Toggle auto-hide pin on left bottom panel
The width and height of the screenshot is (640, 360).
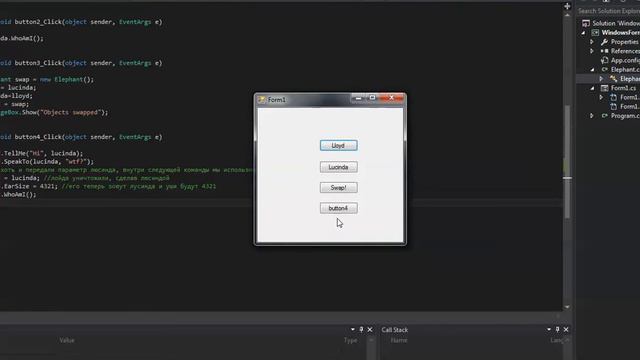[361, 329]
